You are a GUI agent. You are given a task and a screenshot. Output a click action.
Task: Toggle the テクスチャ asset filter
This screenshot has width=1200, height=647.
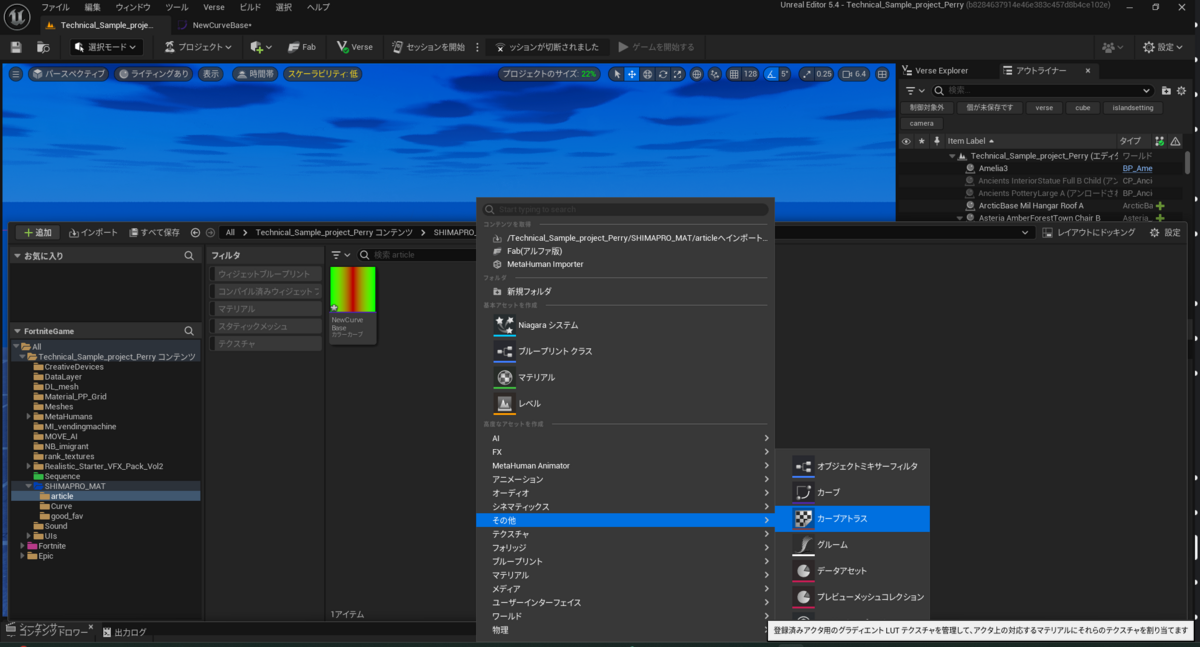pos(268,343)
